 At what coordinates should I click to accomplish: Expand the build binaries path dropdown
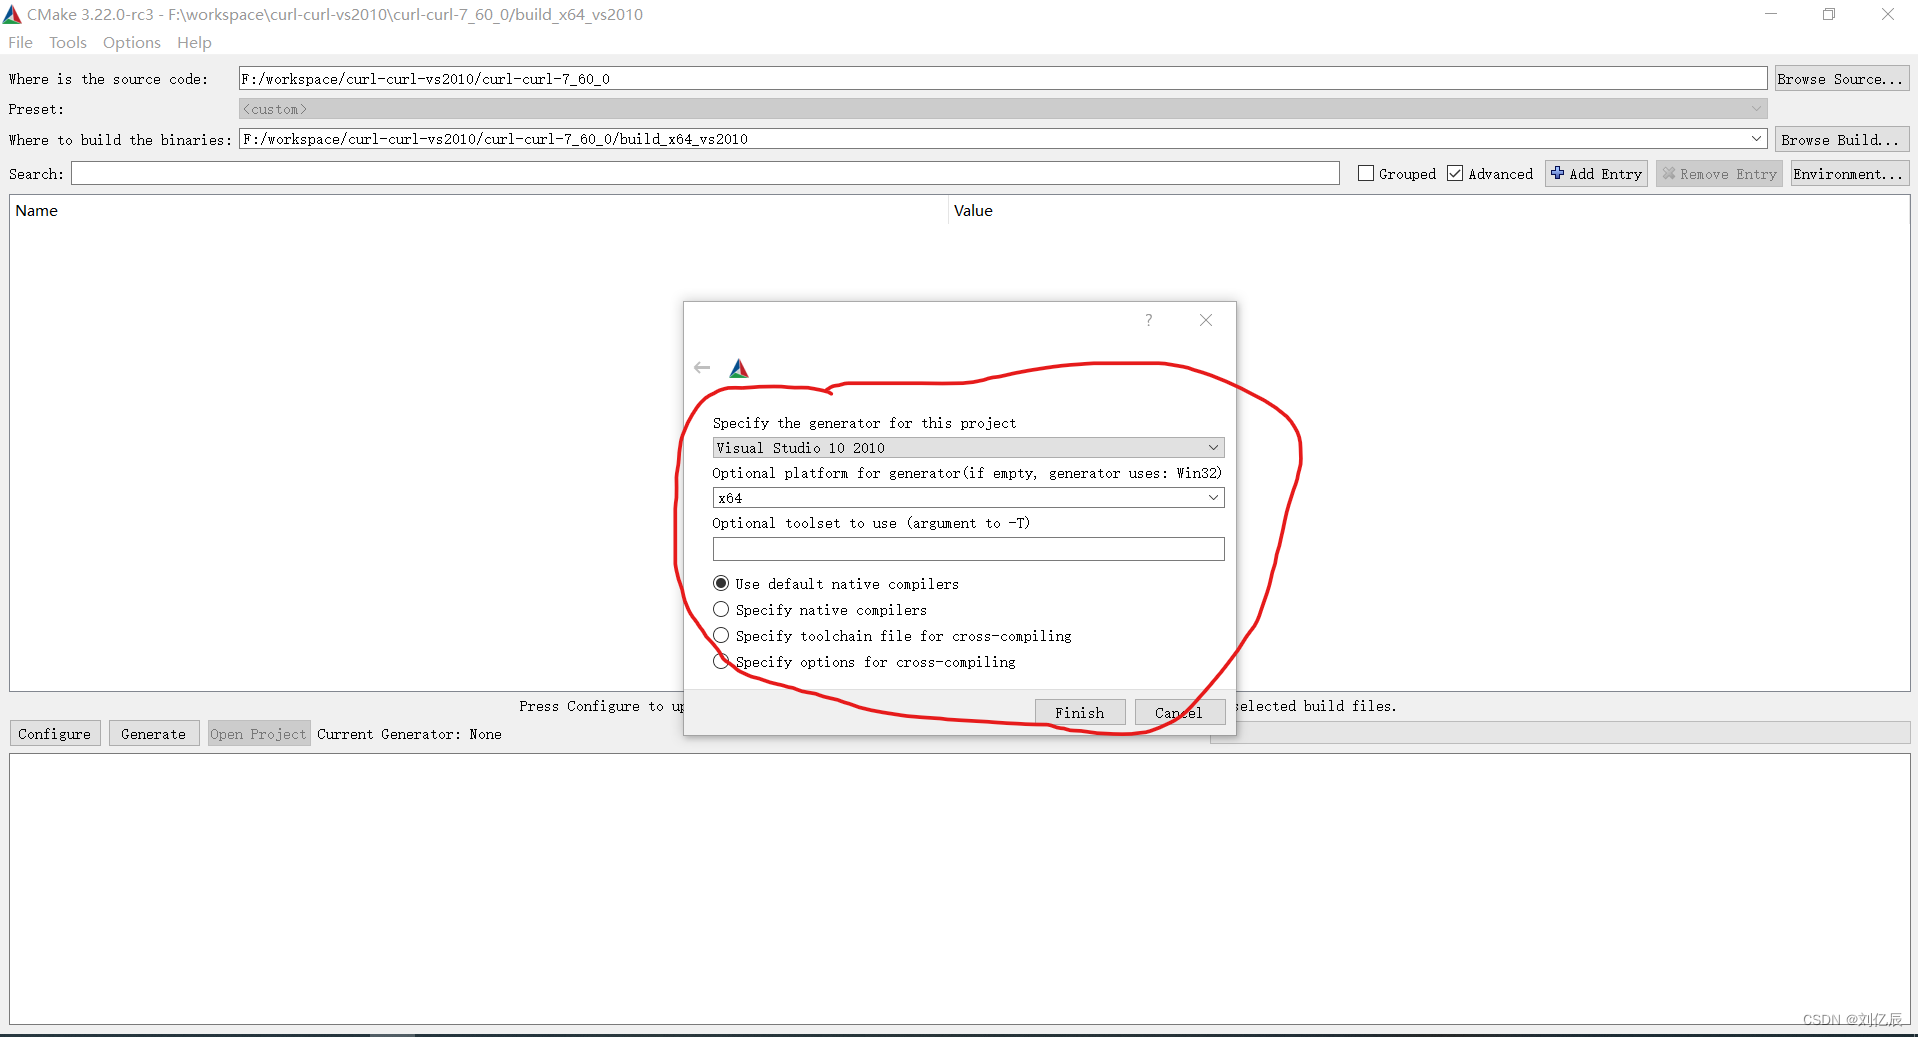1756,139
